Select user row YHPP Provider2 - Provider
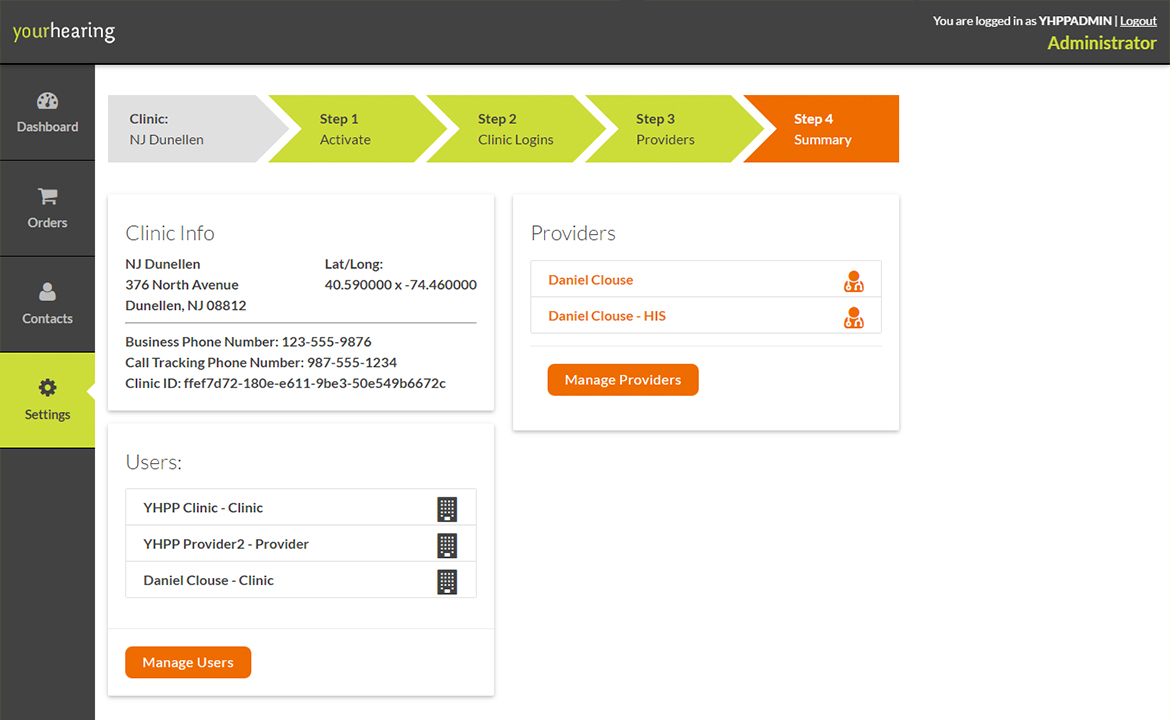The image size is (1170, 720). pyautogui.click(x=301, y=544)
